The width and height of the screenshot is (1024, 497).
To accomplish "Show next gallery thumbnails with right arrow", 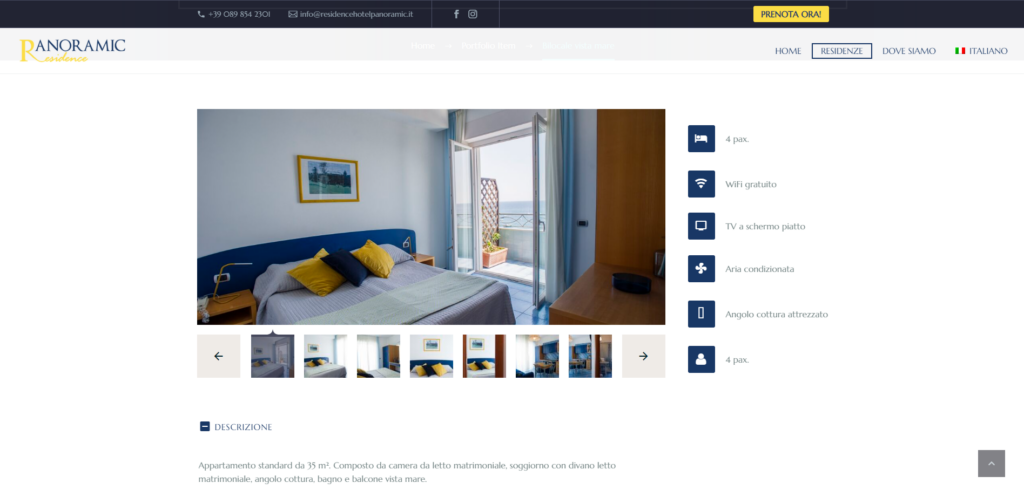I will coord(643,356).
